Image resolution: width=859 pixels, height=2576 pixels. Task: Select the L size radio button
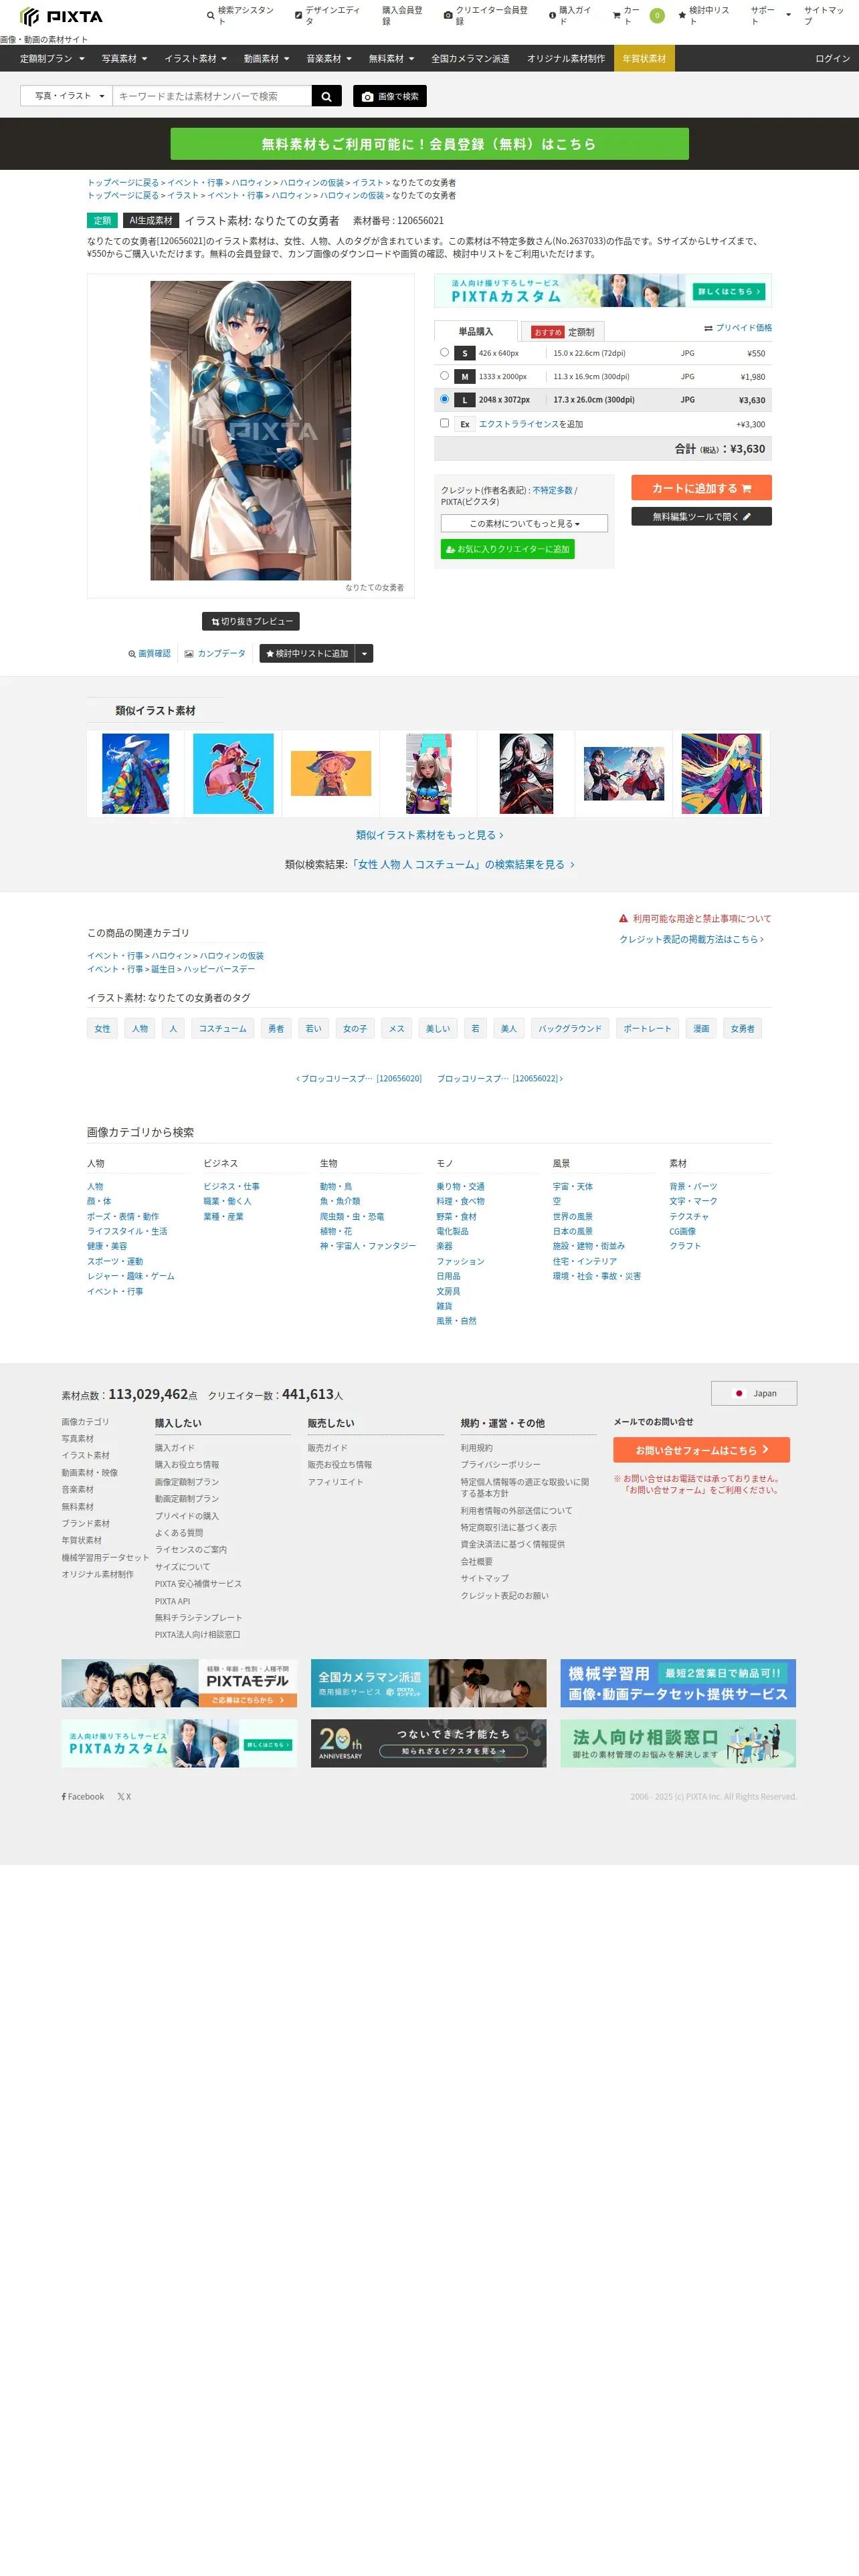[444, 399]
